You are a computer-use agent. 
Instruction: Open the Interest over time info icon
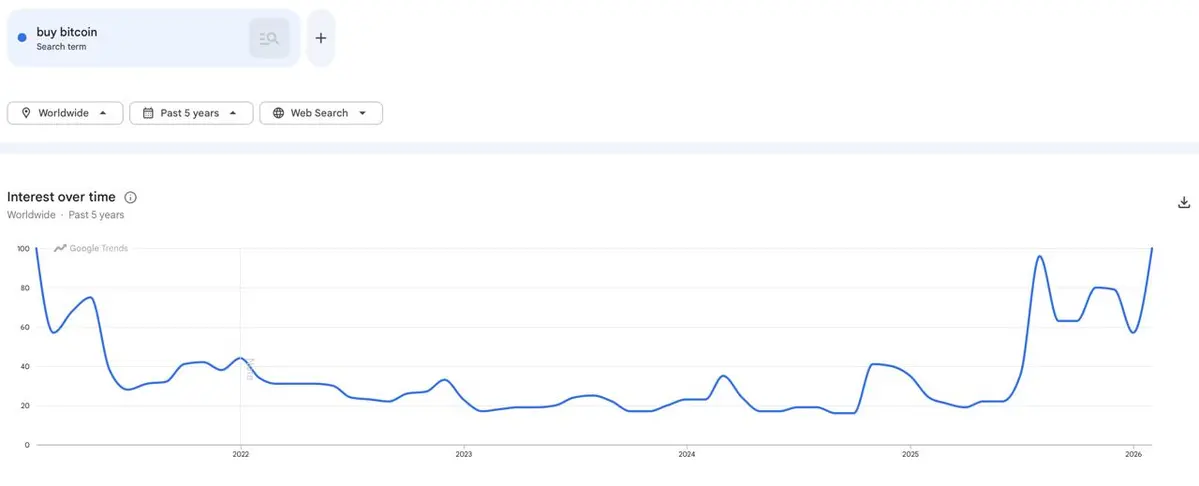pyautogui.click(x=130, y=198)
